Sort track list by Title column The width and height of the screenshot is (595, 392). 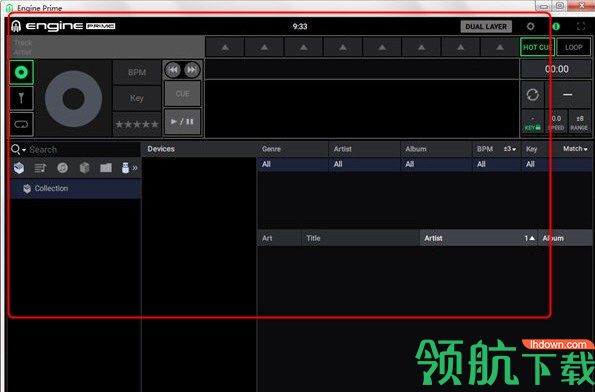pos(360,238)
